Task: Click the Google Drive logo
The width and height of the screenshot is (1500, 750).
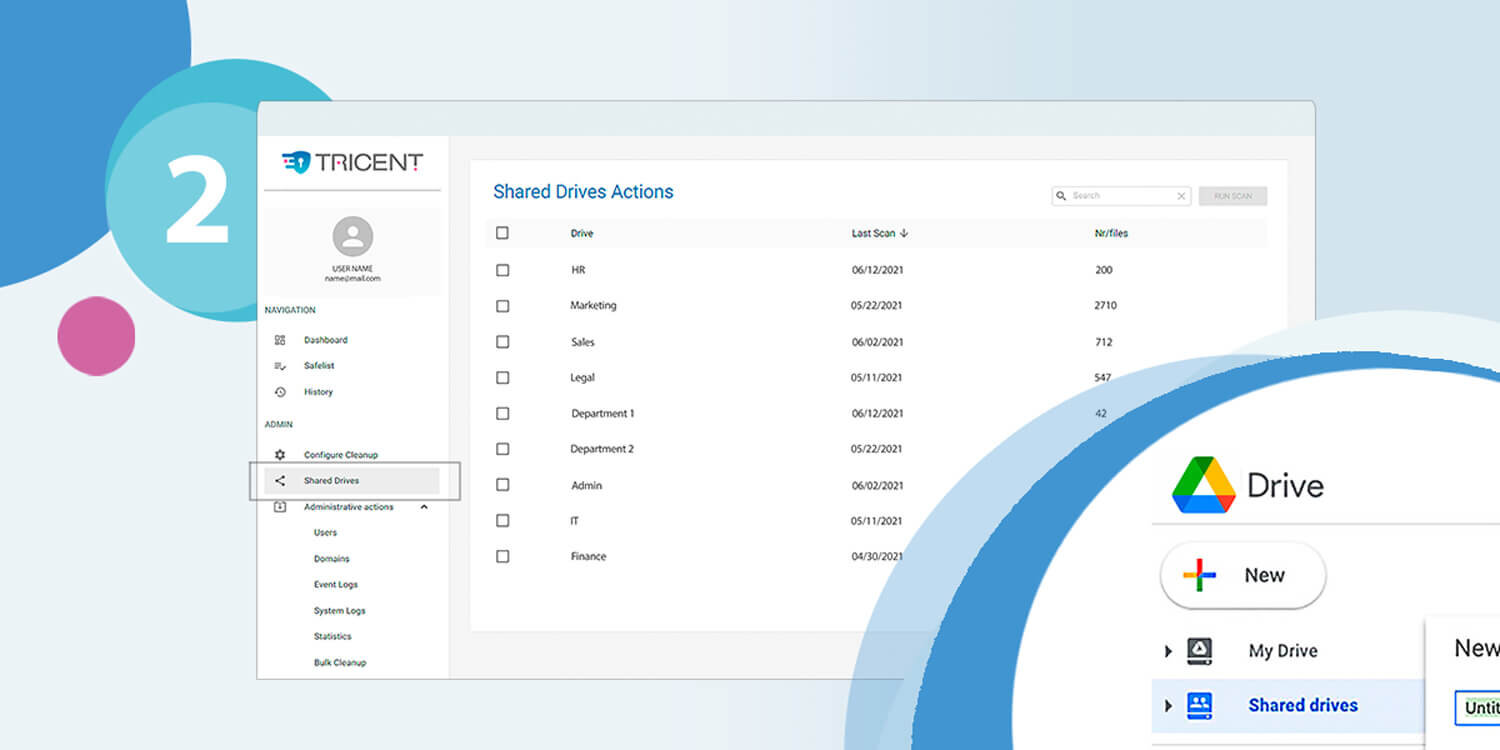Action: (x=1204, y=485)
